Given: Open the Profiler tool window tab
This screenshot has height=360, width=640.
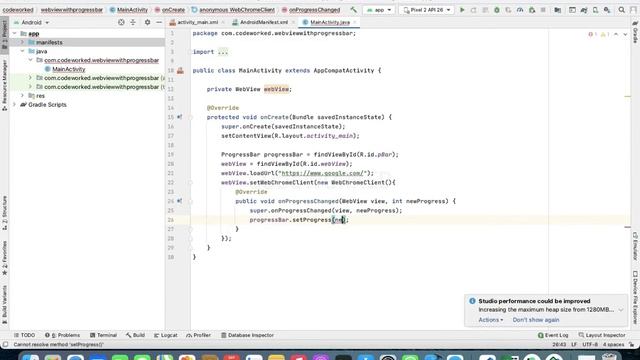Looking at the screenshot, I should (198, 335).
